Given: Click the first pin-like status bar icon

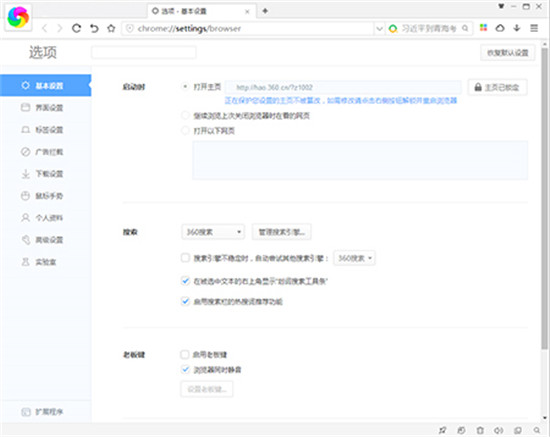Looking at the screenshot, I should pyautogui.click(x=442, y=430).
